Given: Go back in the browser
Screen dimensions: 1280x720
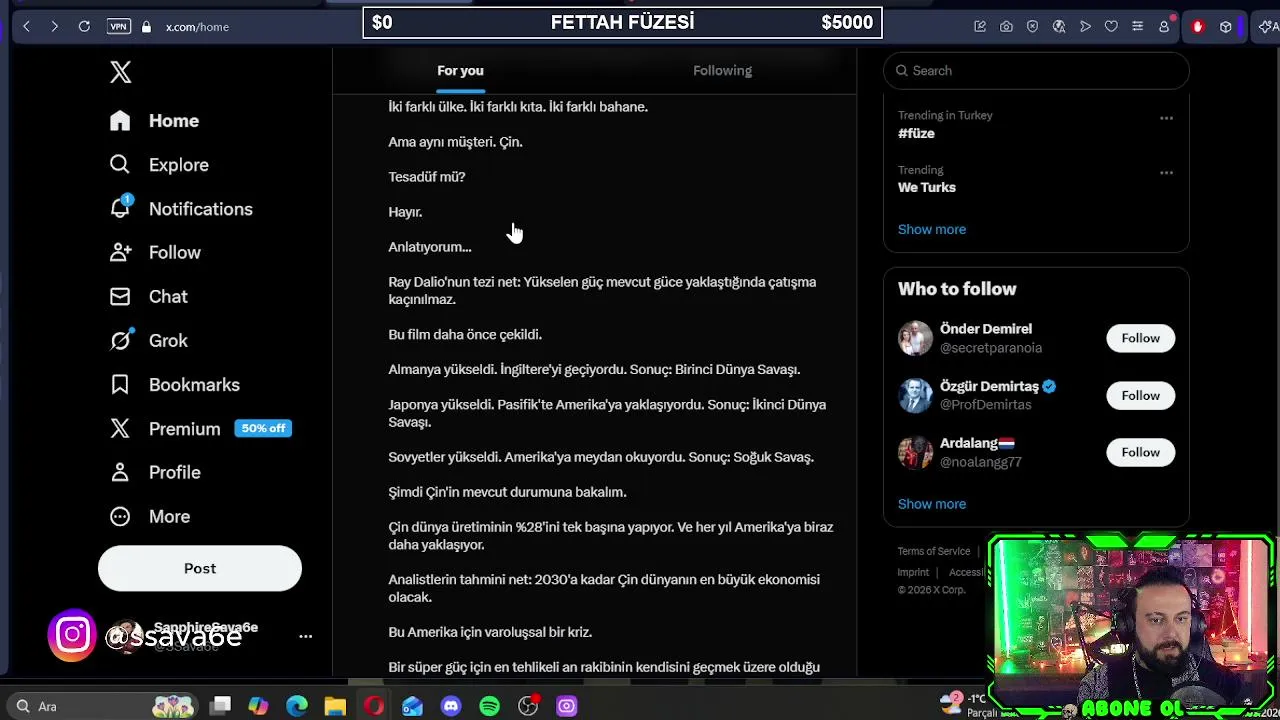Looking at the screenshot, I should (x=27, y=27).
